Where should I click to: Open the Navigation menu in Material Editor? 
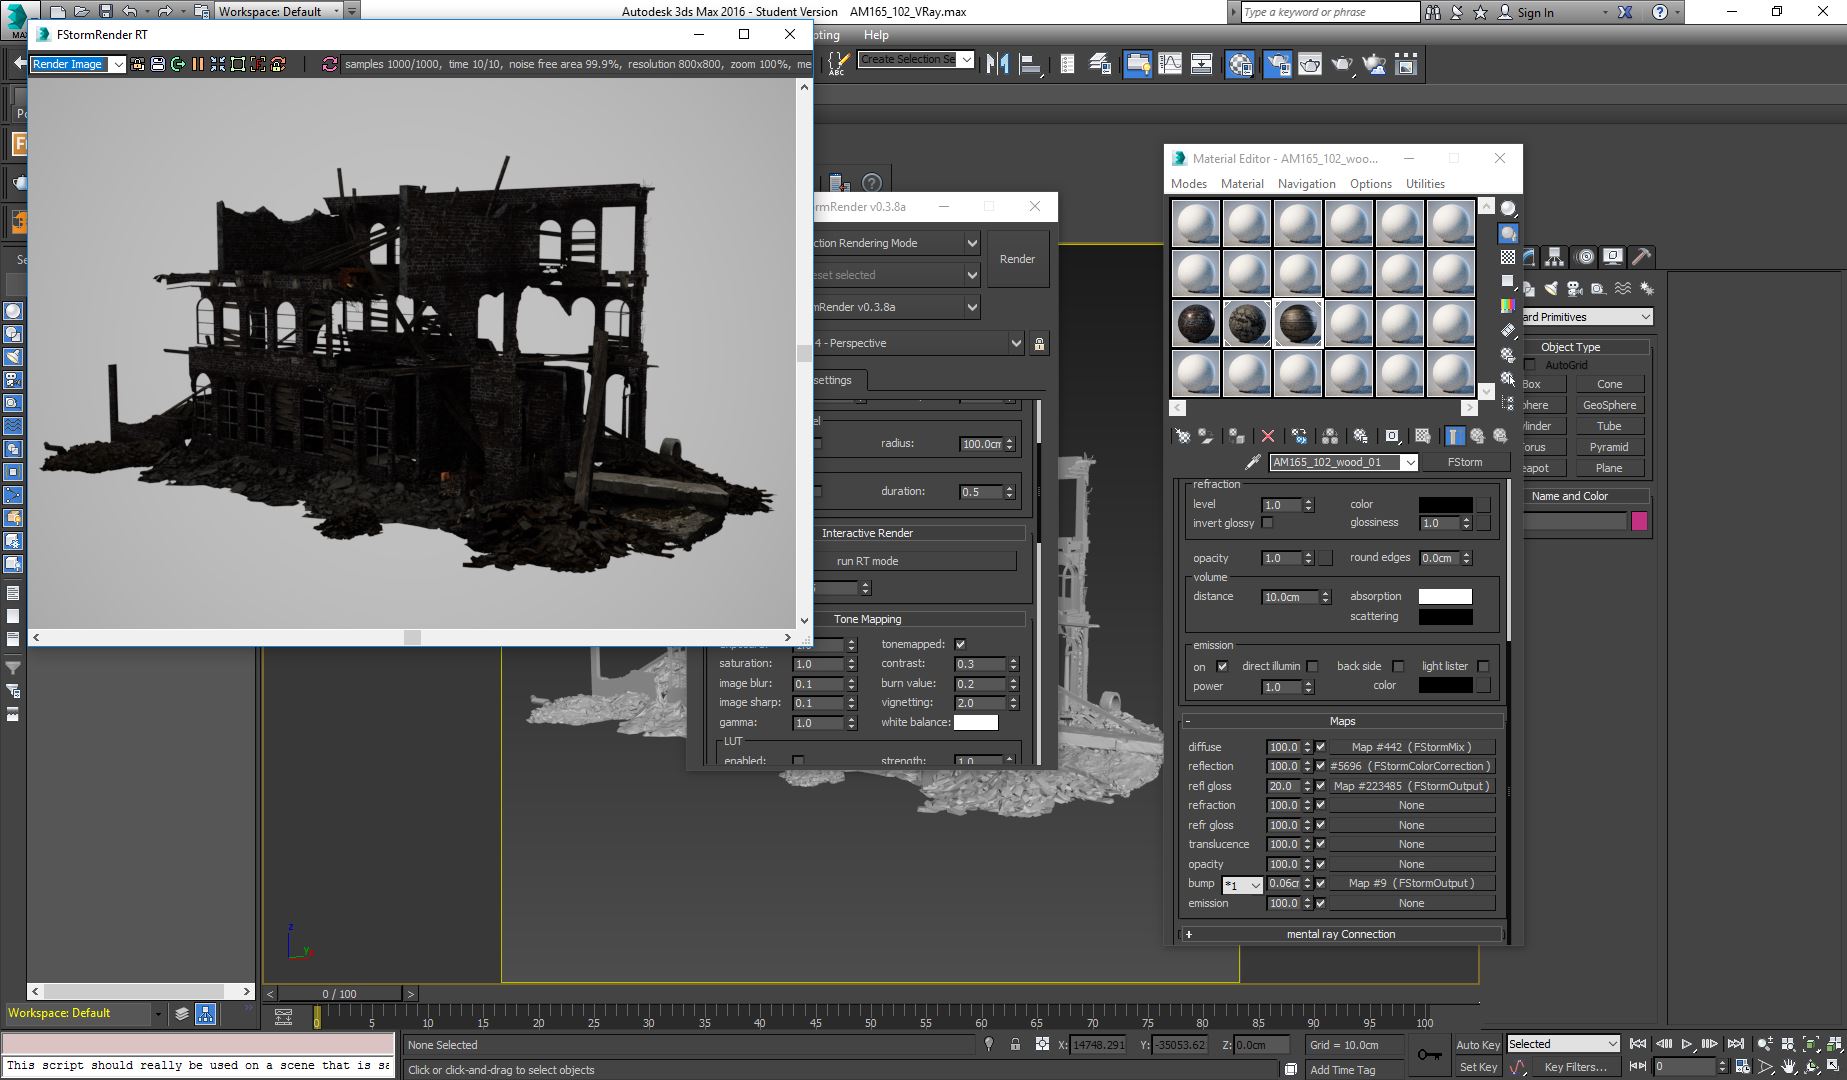tap(1306, 184)
